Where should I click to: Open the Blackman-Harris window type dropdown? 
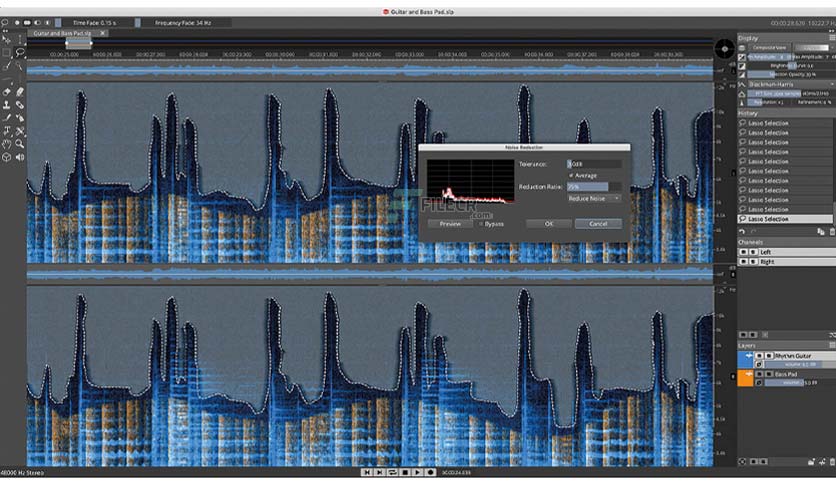coord(791,84)
